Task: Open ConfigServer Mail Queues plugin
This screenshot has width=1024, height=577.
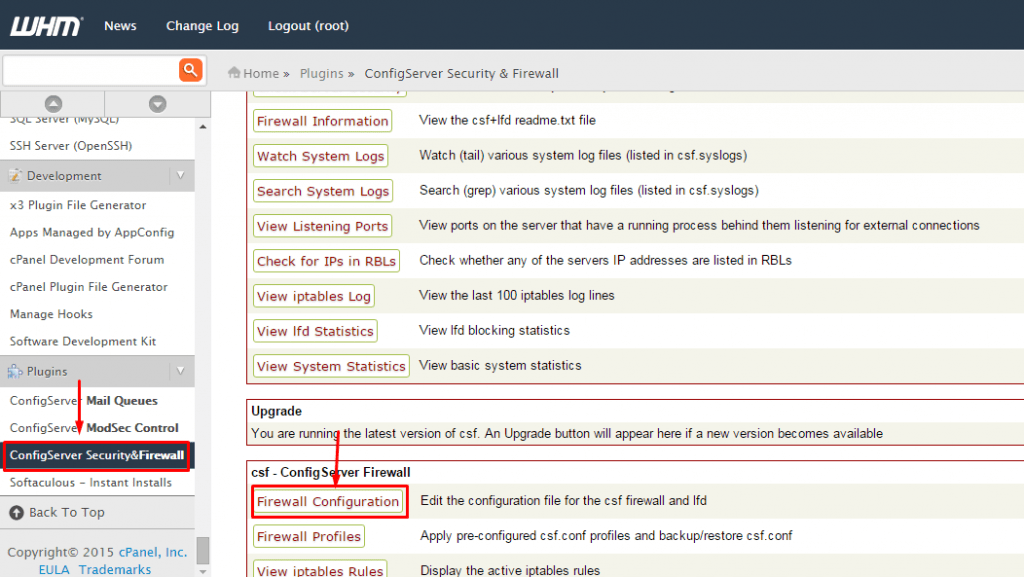Action: 83,401
